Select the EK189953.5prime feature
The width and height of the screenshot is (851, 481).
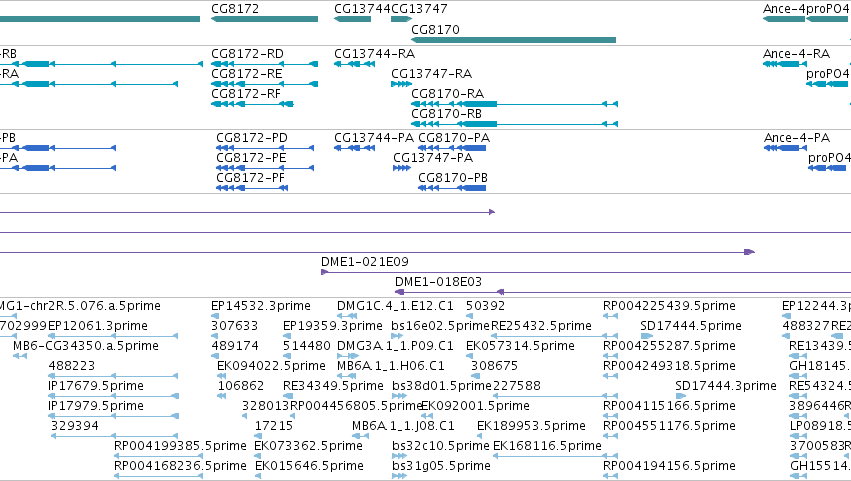(x=480, y=436)
